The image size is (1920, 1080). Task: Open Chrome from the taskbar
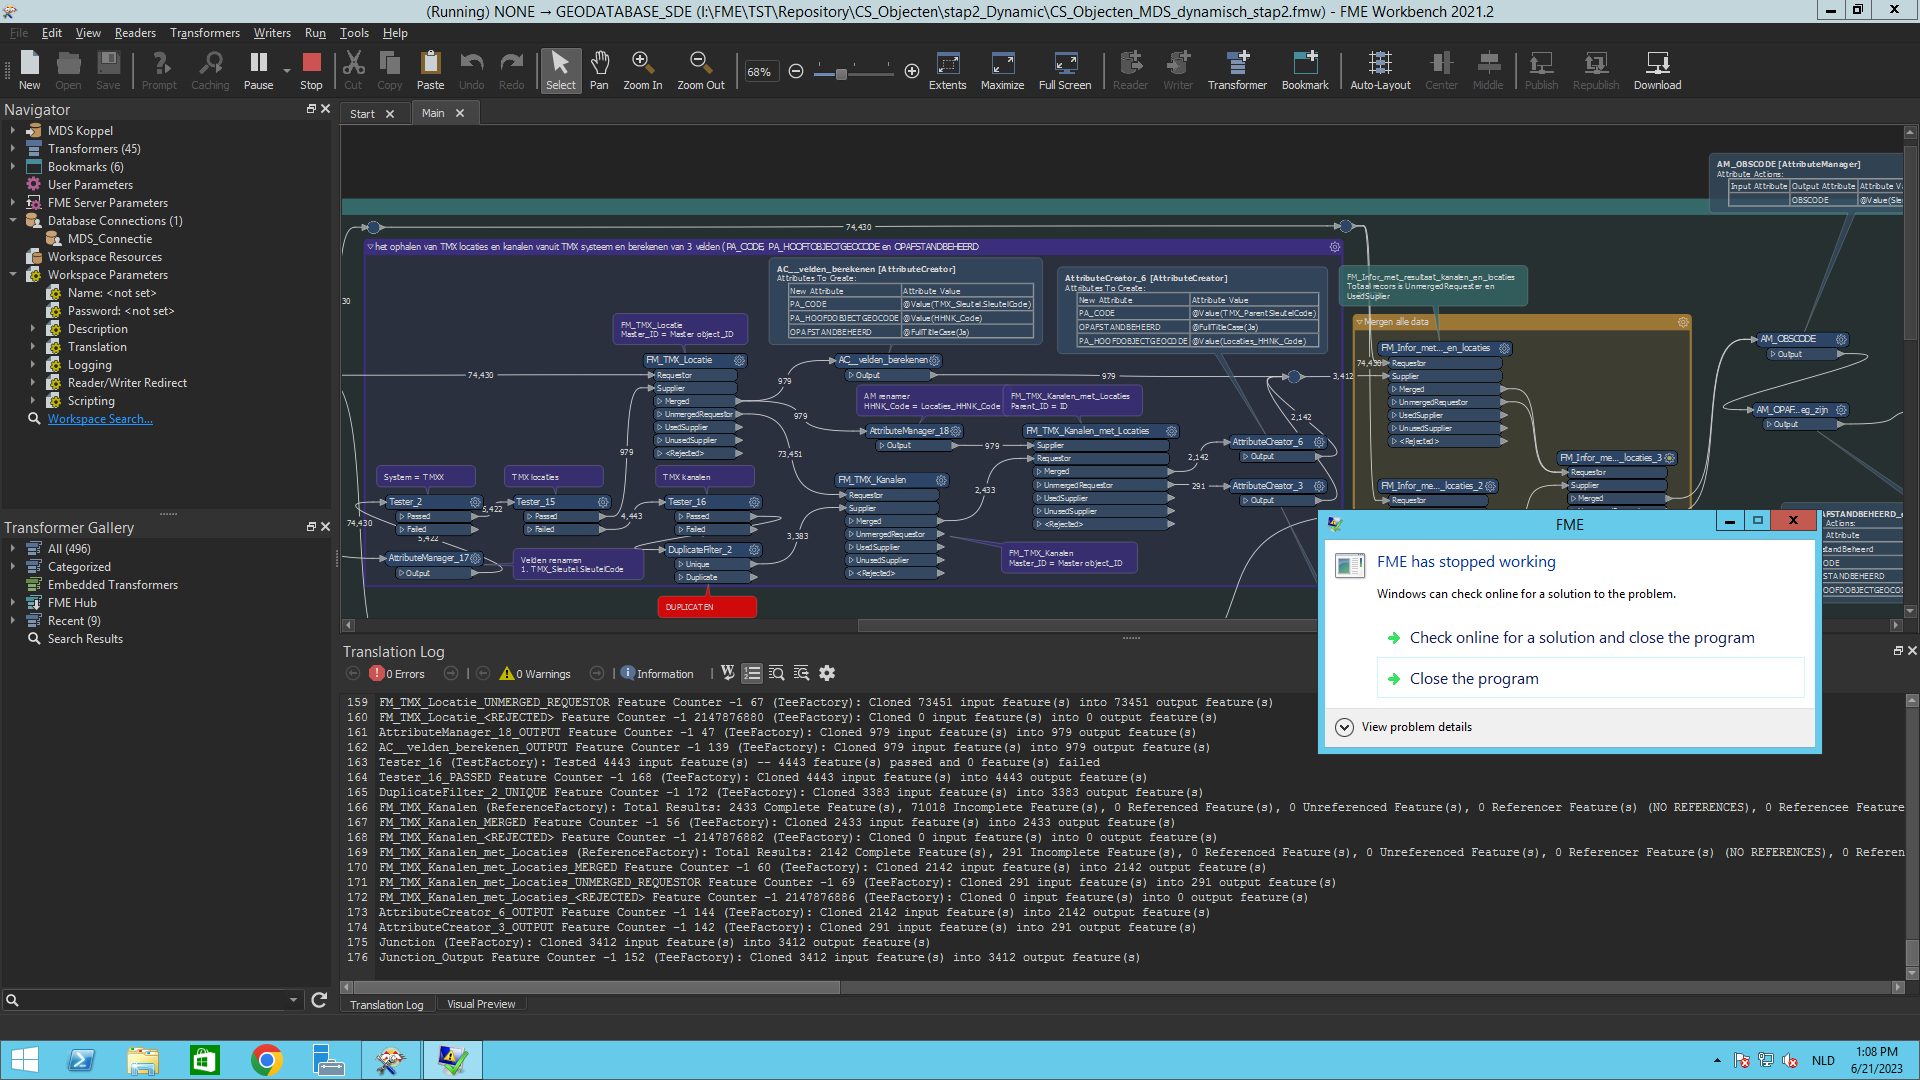coord(267,1060)
